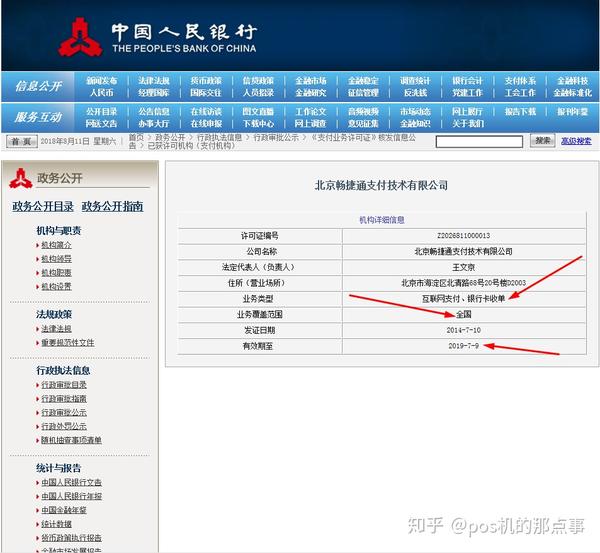Go to the 金融知识 section

click(x=415, y=124)
